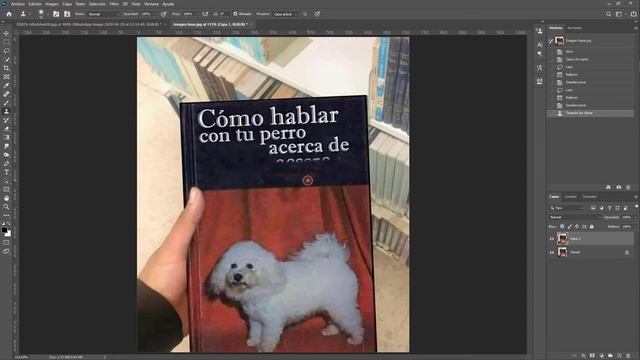Select the Hand tool
The image size is (640, 360).
pyautogui.click(x=6, y=198)
